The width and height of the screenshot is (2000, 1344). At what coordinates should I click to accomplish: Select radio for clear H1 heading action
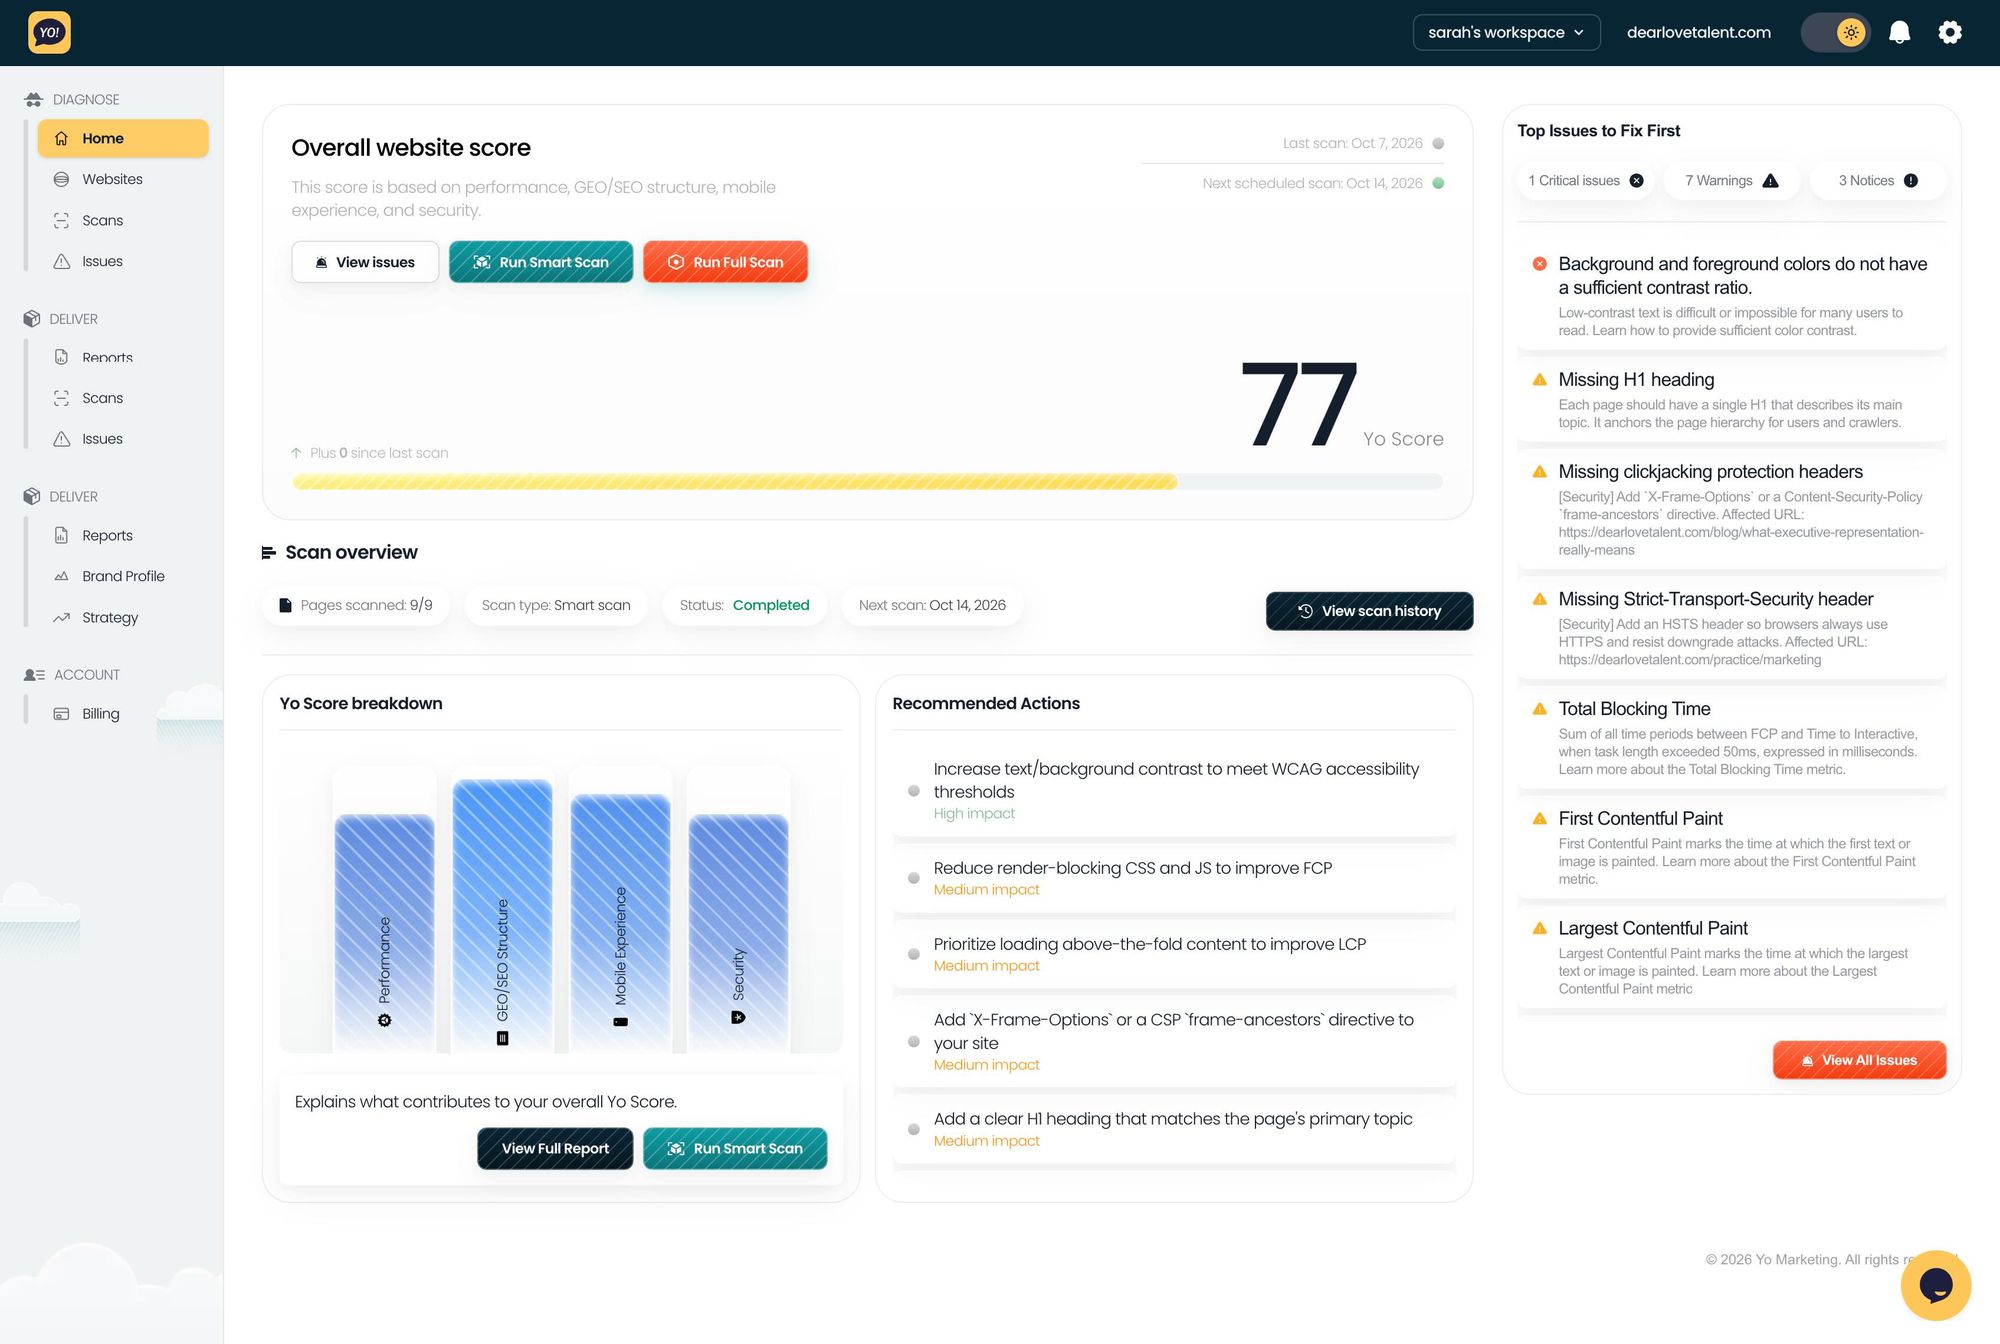[913, 1129]
